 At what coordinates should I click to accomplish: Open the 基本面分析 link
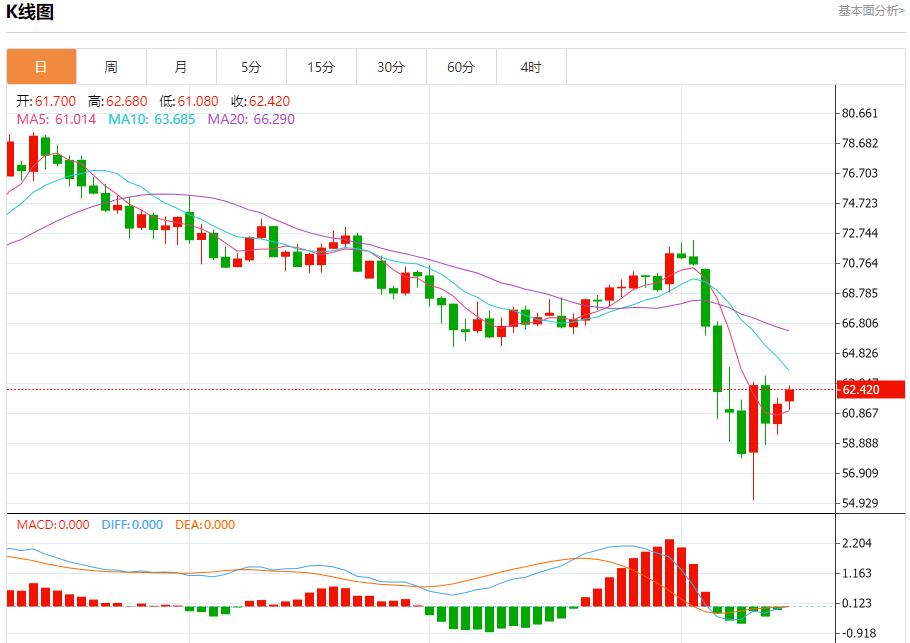871,11
